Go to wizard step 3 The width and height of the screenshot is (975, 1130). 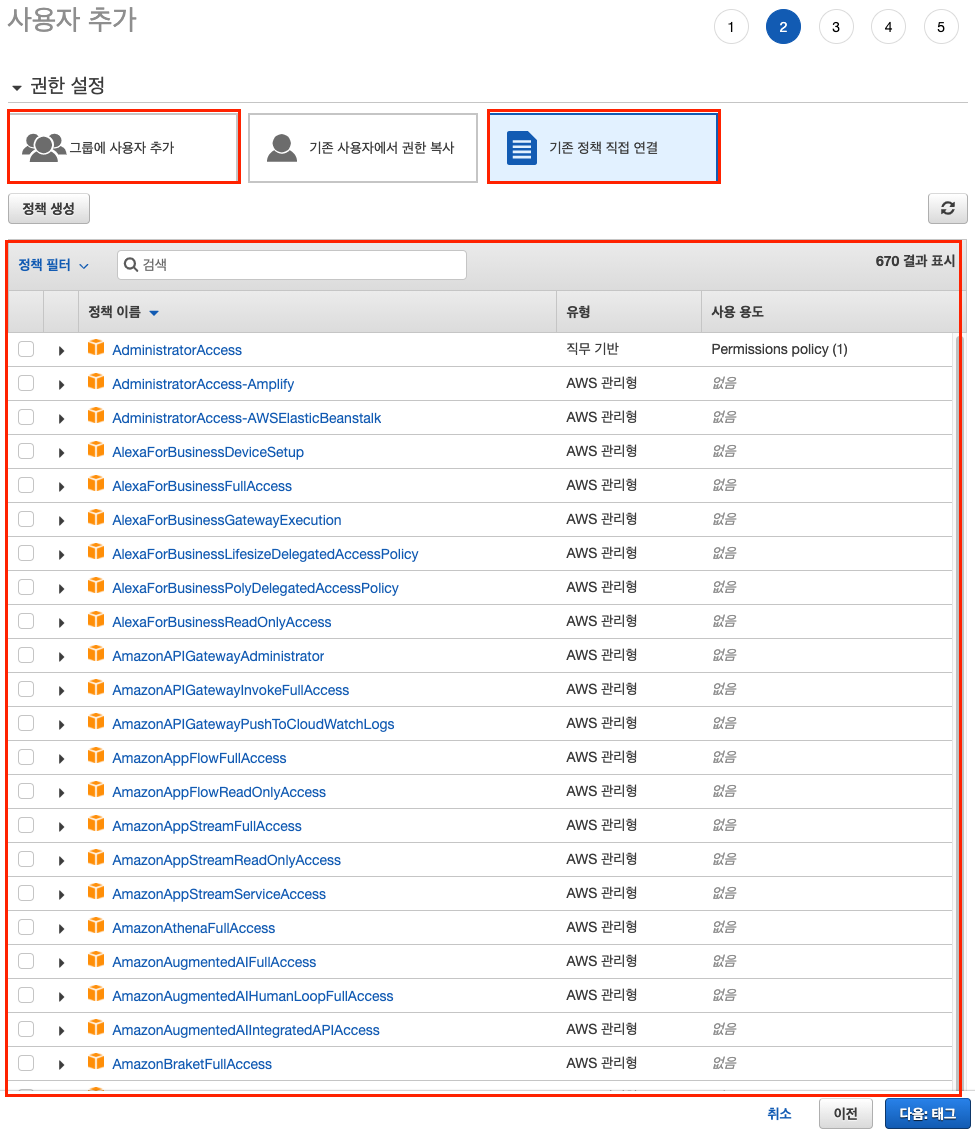pos(836,27)
